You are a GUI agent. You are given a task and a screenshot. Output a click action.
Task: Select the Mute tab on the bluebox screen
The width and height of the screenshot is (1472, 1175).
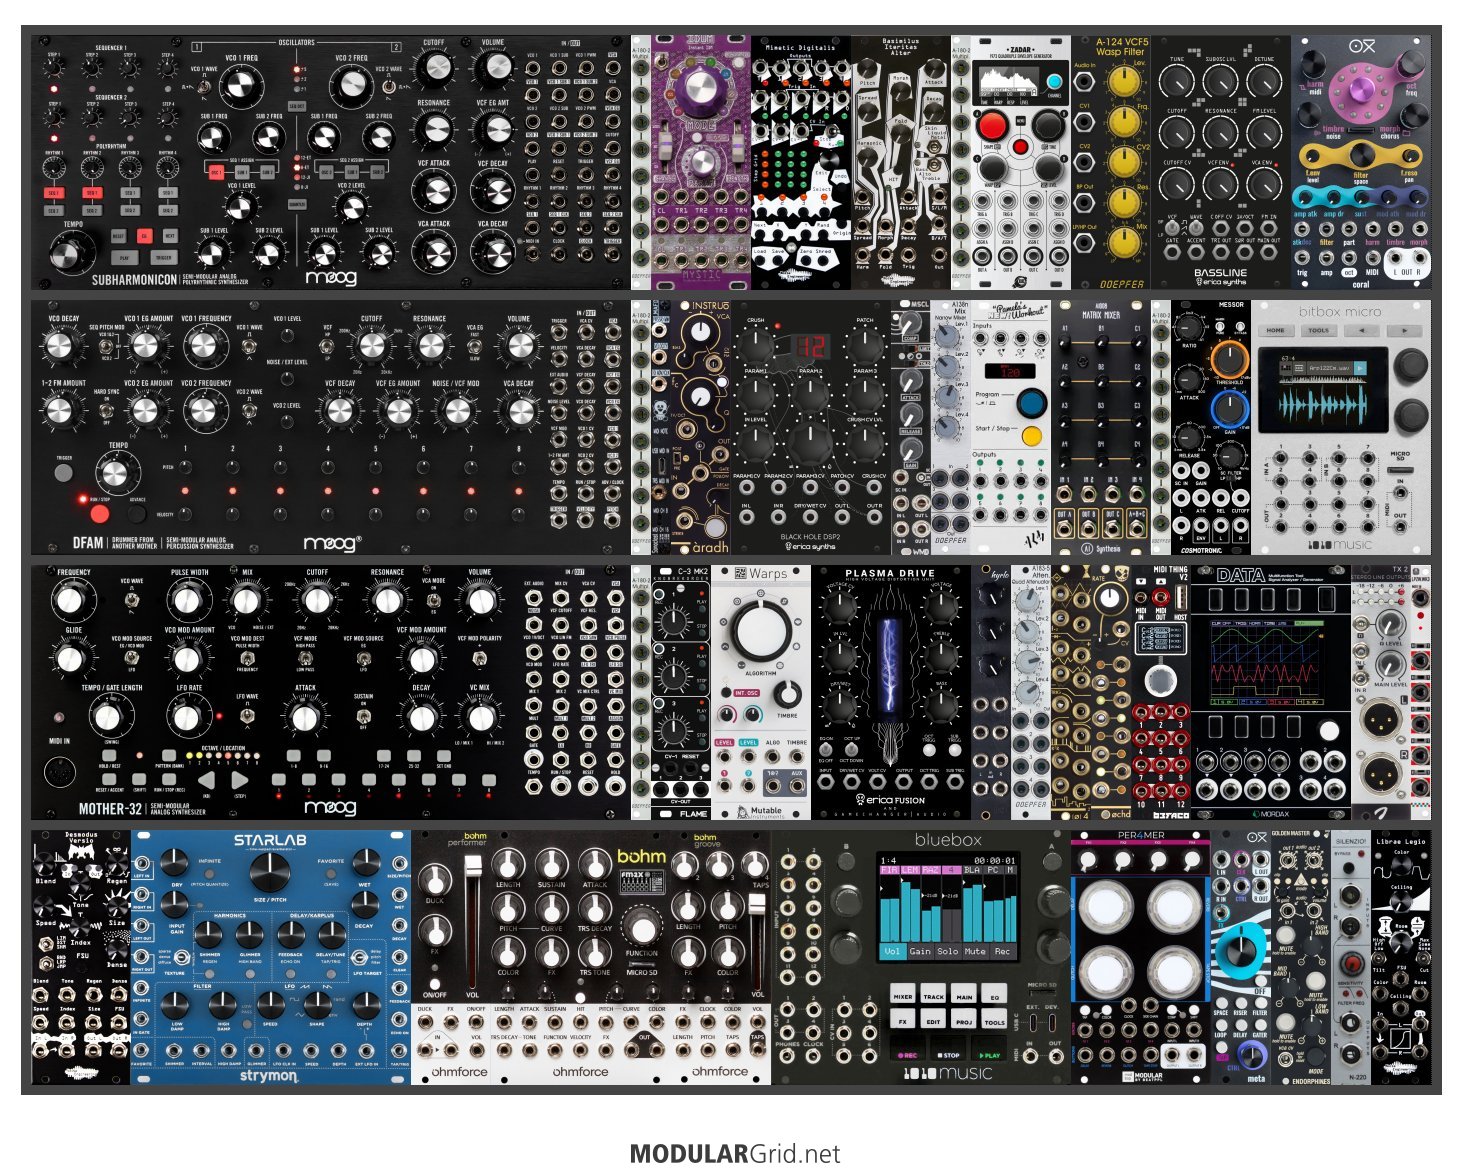pyautogui.click(x=975, y=951)
